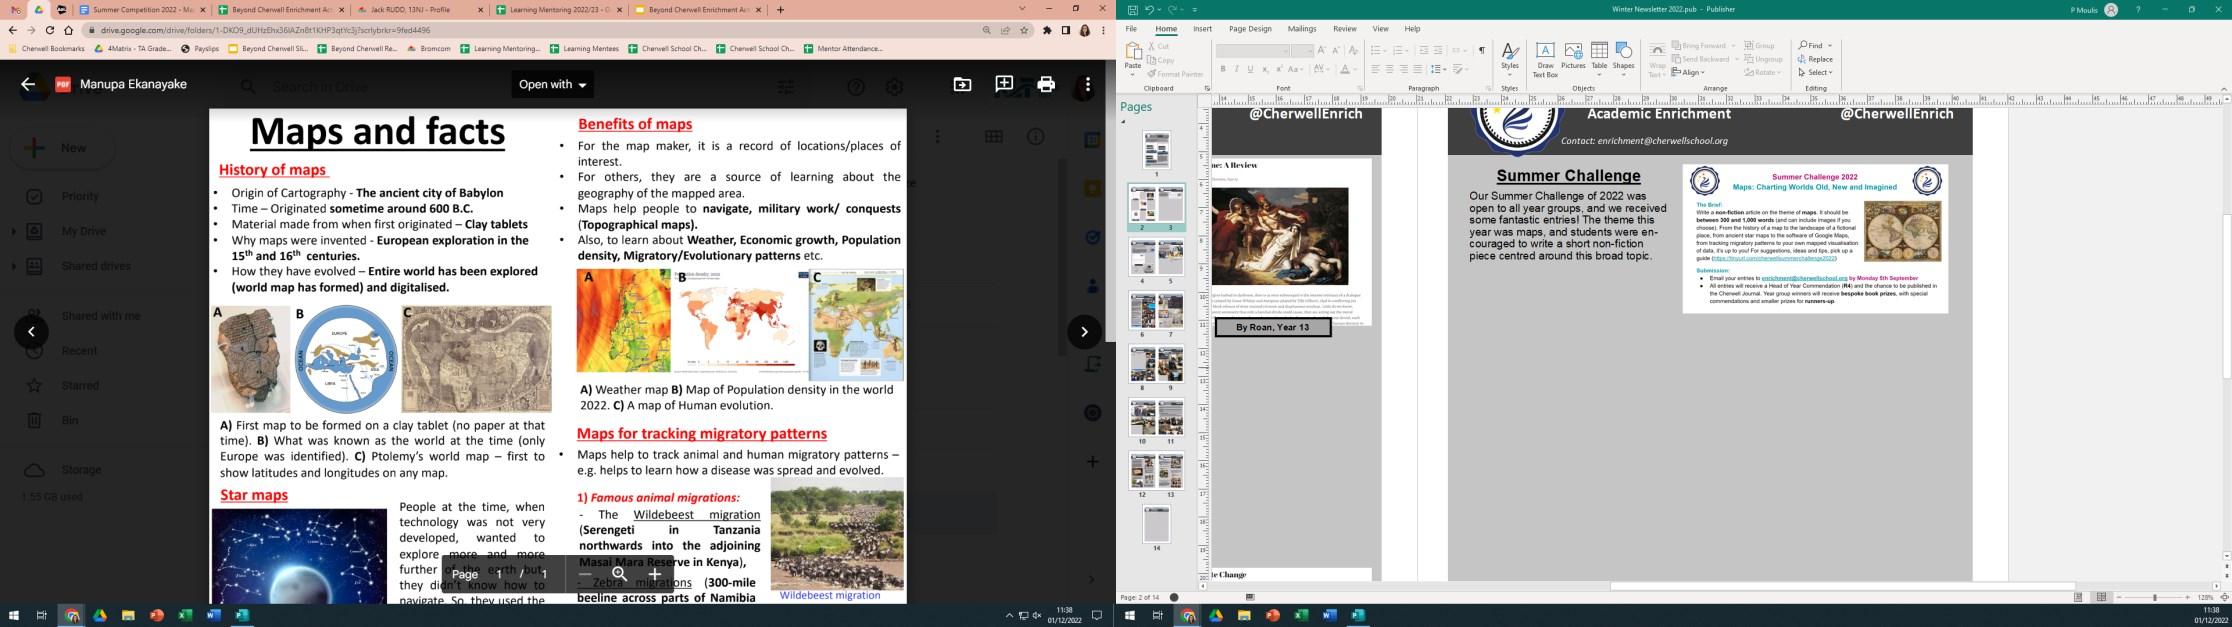
Task: Show next file with the right arrow
Action: [1084, 332]
